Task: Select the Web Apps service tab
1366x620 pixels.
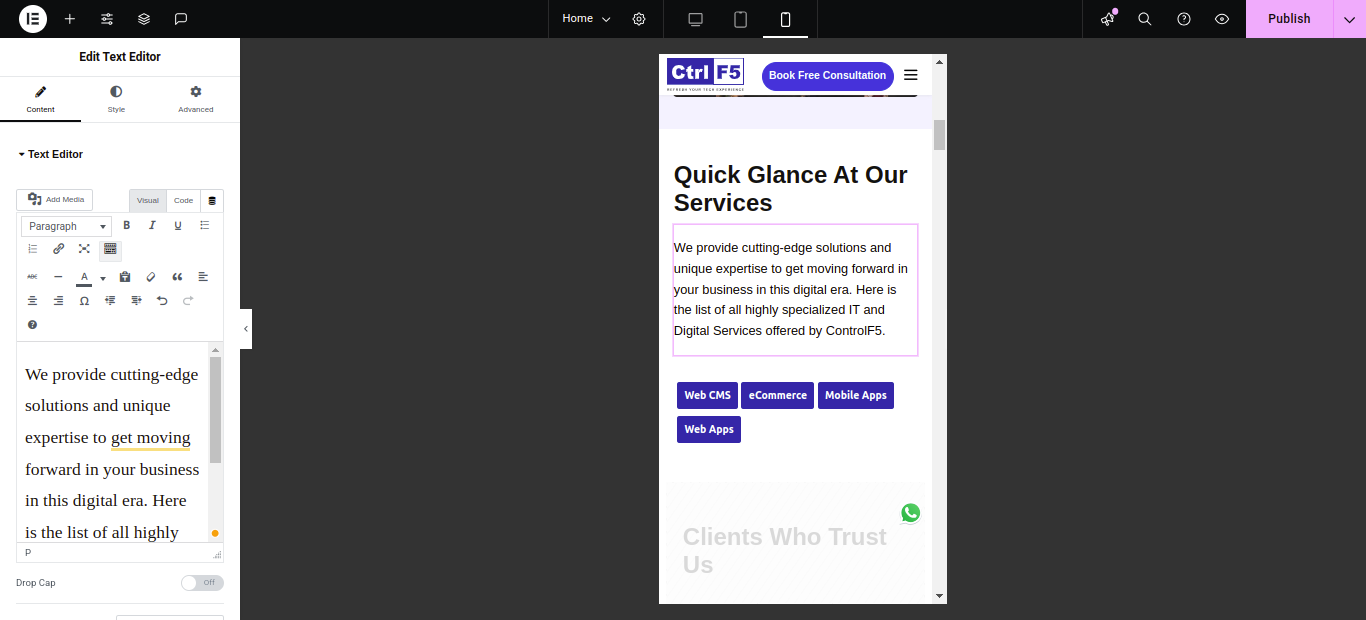Action: pos(708,430)
